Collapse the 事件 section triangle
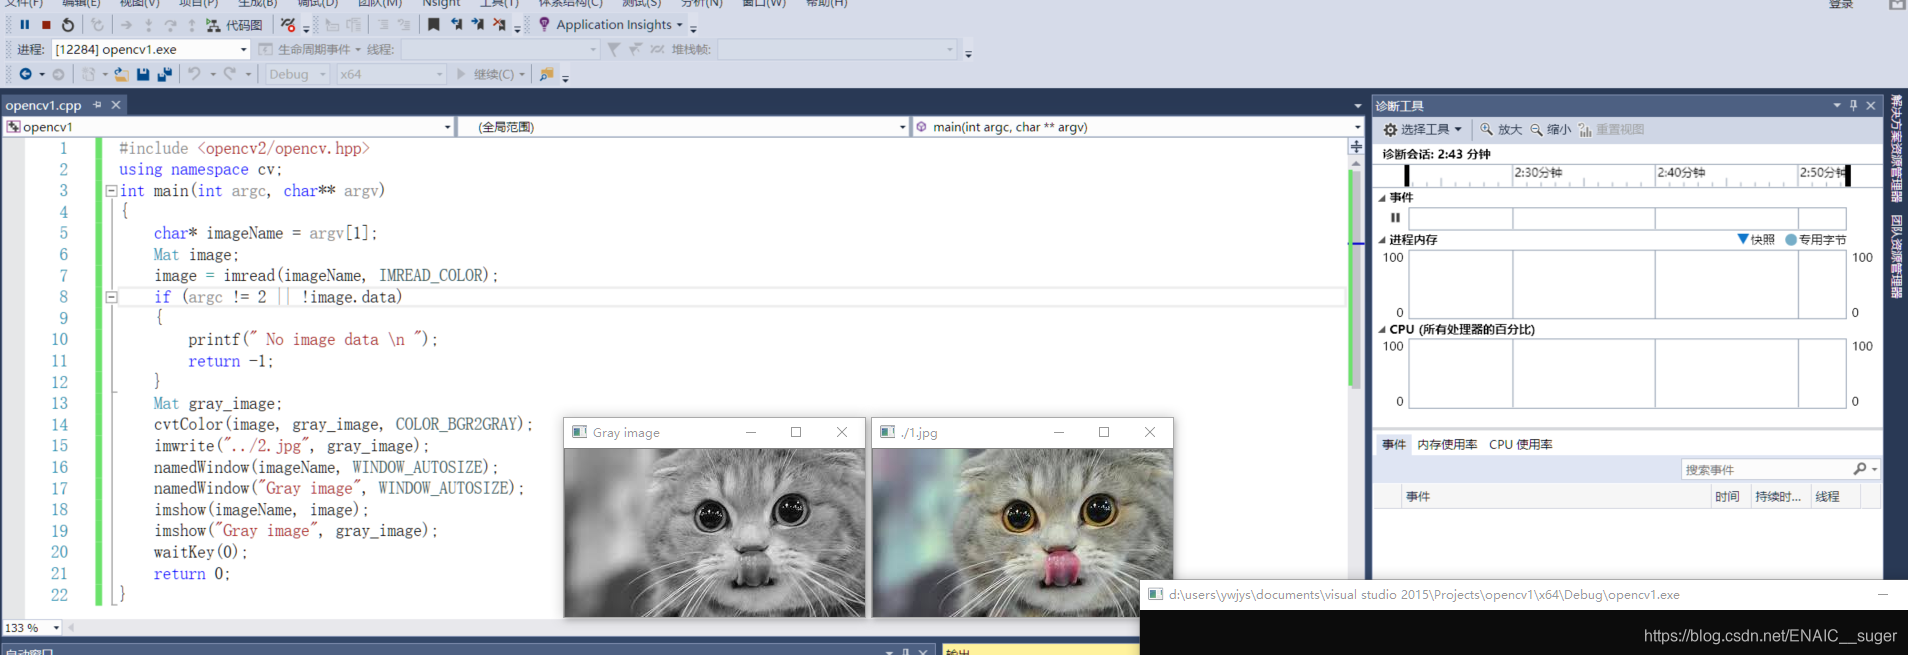This screenshot has height=655, width=1908. [1382, 198]
